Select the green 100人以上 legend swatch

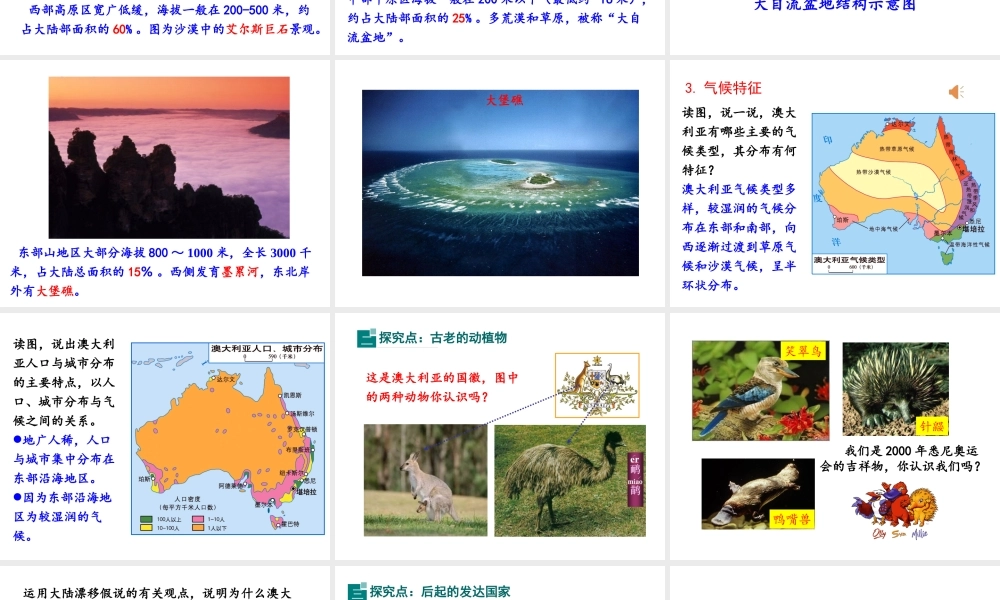tap(146, 519)
